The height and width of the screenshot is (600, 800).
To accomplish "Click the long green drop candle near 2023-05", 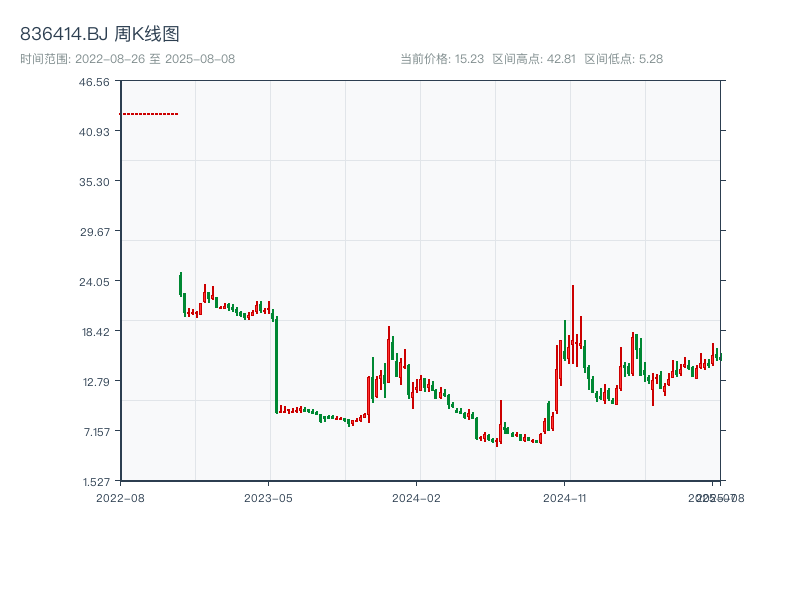I will tap(277, 365).
